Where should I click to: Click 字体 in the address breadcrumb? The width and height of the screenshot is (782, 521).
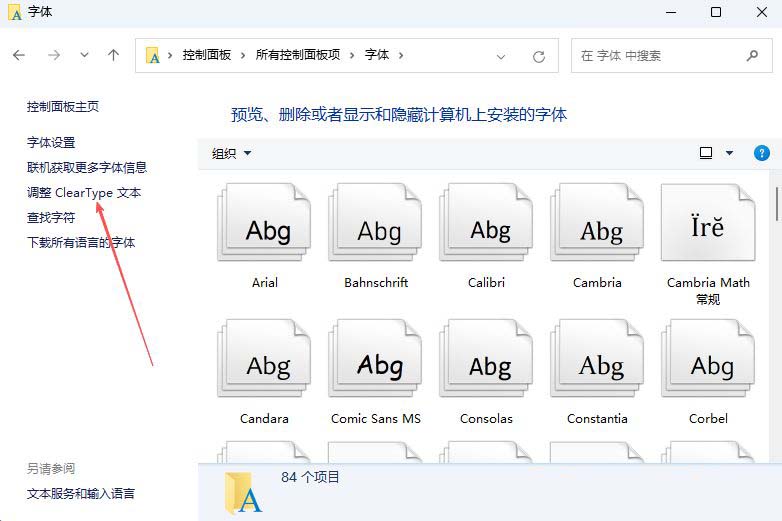tap(377, 55)
